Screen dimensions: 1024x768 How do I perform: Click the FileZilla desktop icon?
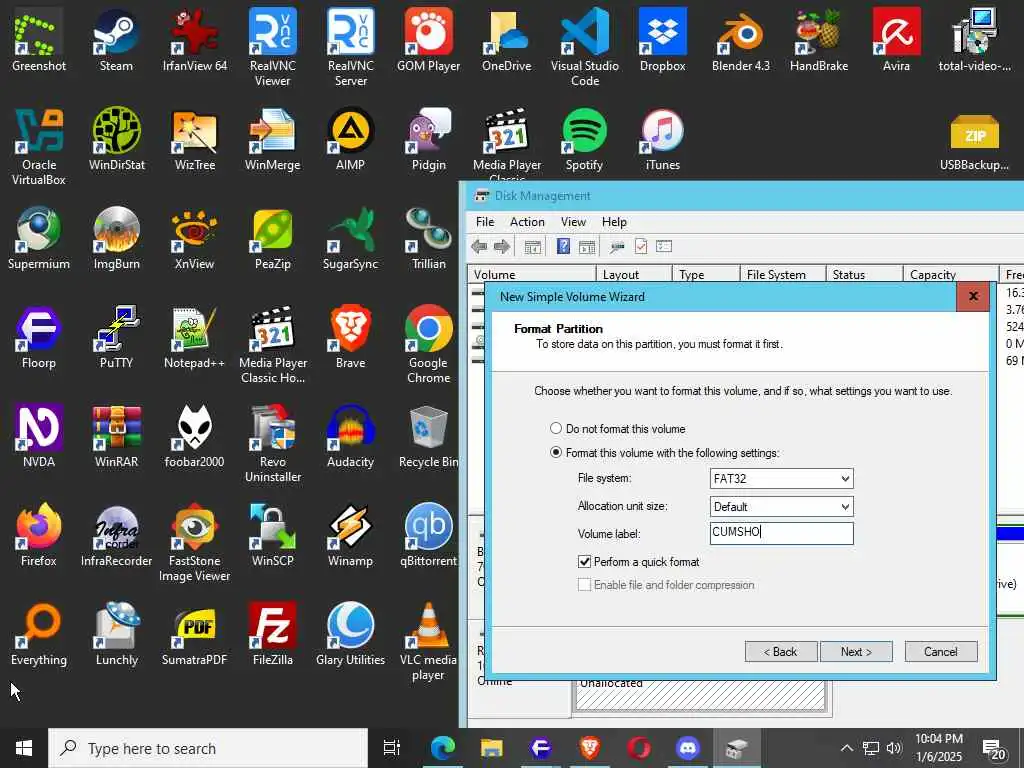[x=272, y=635]
